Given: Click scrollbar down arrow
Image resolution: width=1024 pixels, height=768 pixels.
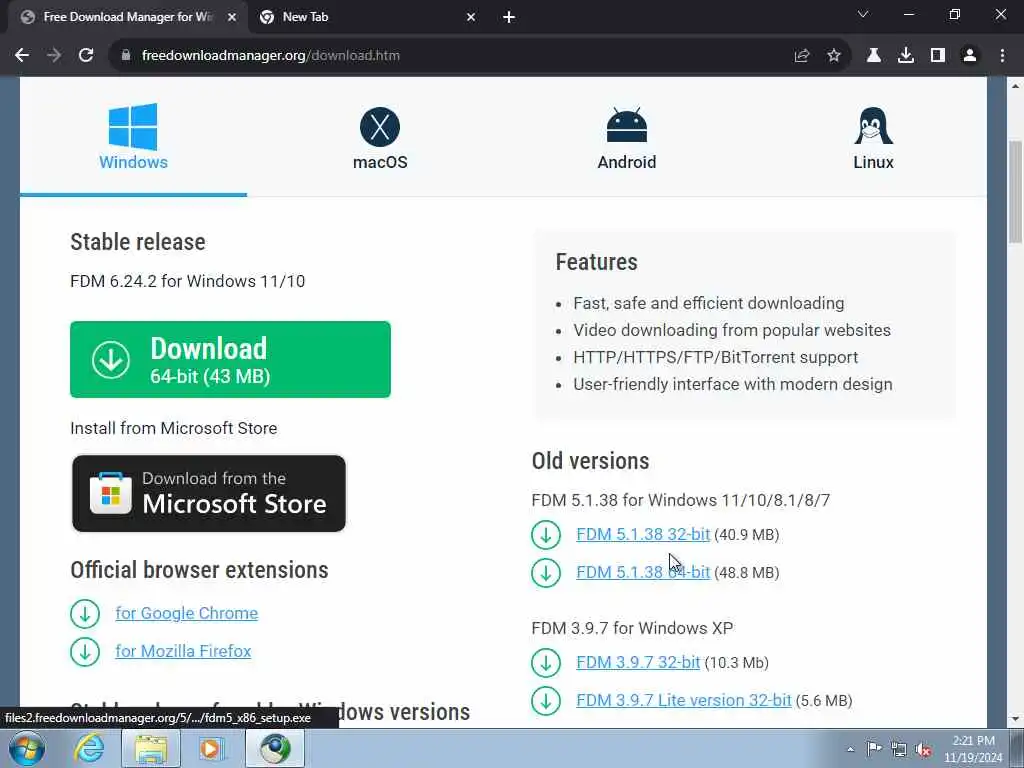Looking at the screenshot, I should coord(1015,719).
